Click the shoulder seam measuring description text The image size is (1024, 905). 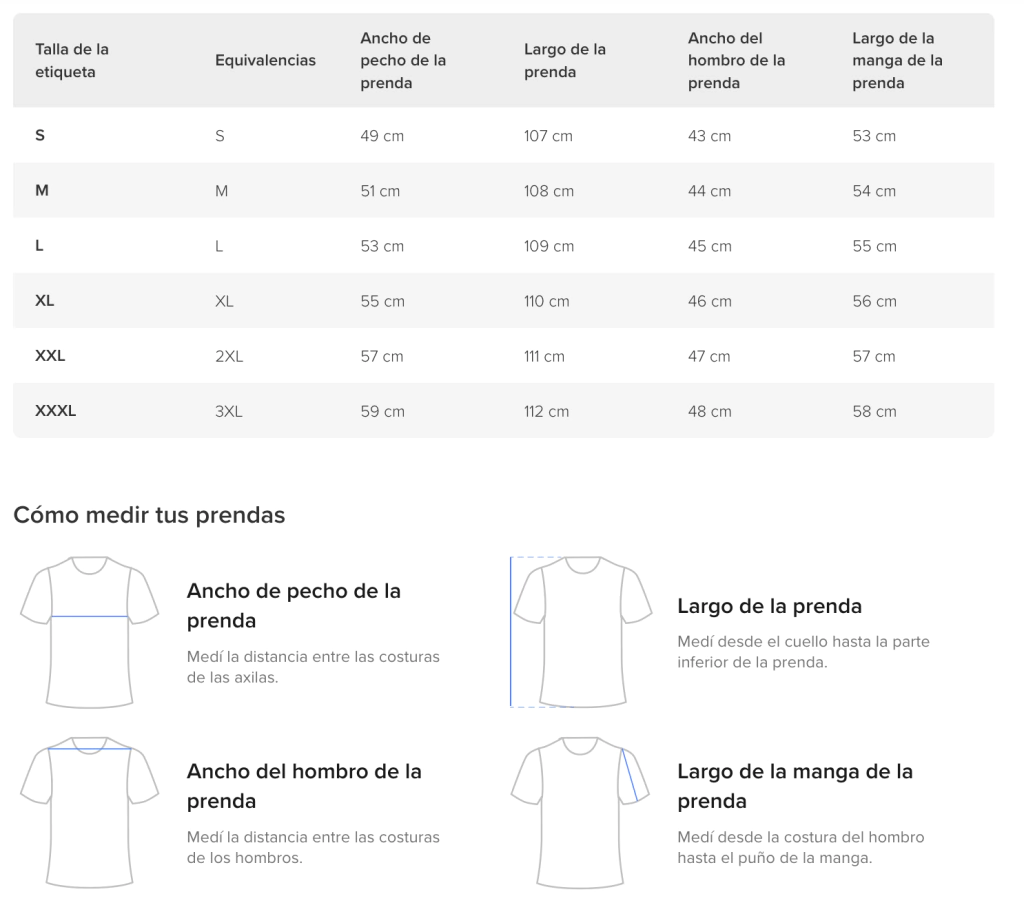(x=313, y=847)
